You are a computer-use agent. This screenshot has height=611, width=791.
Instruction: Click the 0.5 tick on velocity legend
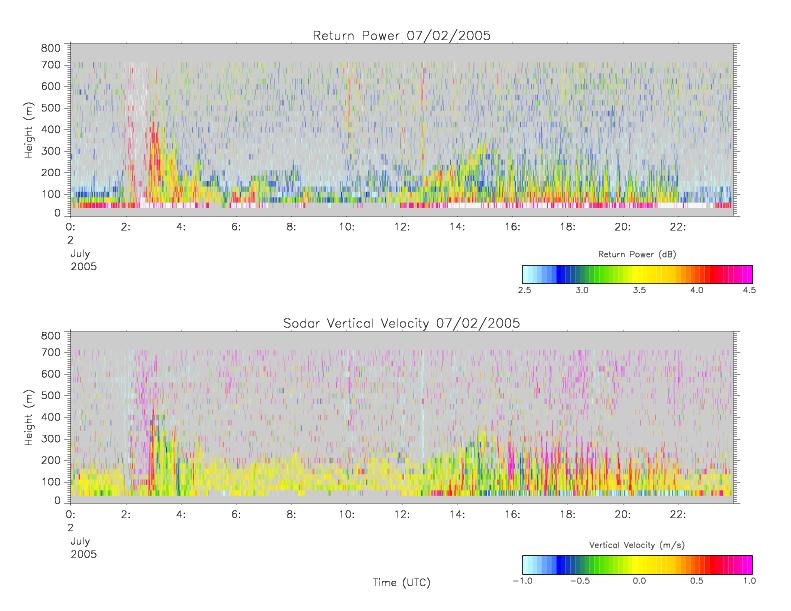pos(697,581)
